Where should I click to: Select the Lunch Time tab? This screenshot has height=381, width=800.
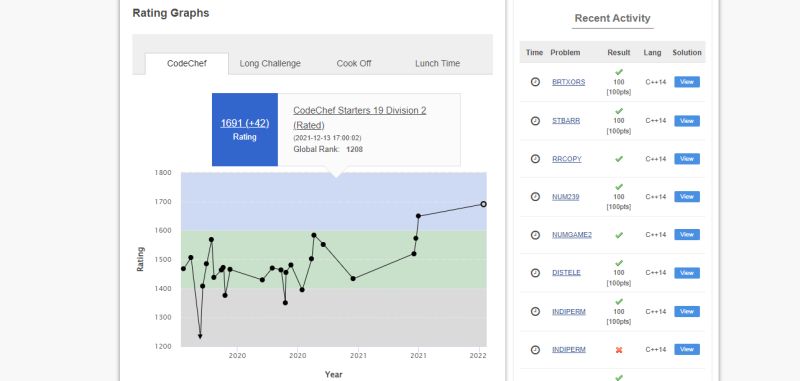point(437,64)
